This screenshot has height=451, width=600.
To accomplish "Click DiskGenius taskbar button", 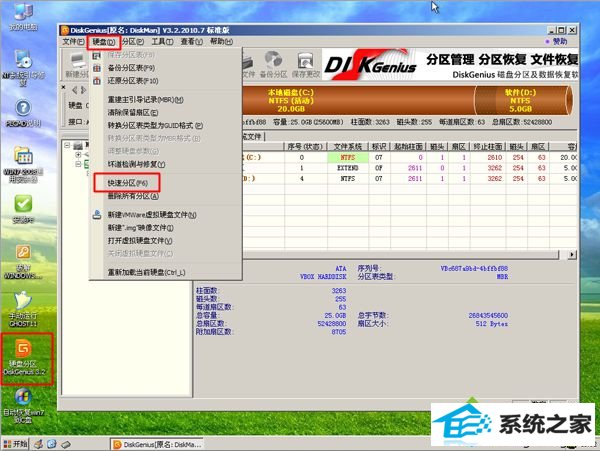I will click(157, 444).
